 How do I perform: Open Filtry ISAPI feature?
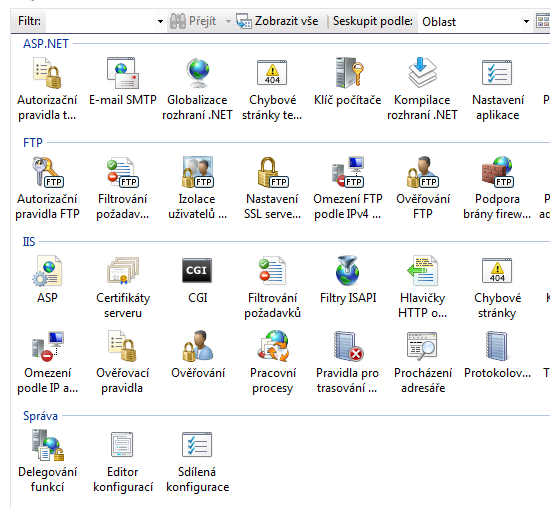pyautogui.click(x=347, y=280)
